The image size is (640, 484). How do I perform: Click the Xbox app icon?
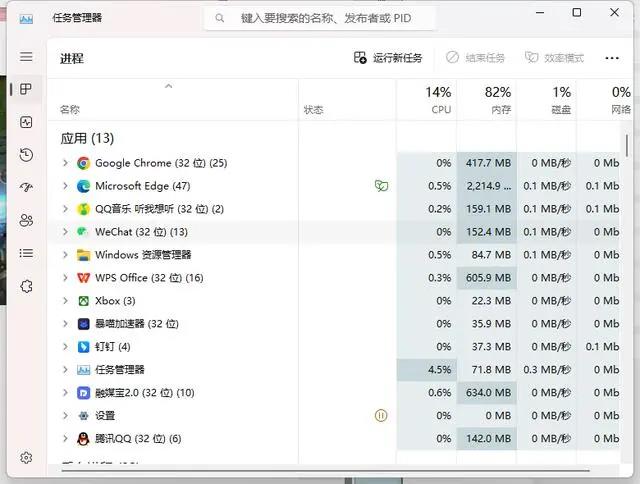pos(83,301)
